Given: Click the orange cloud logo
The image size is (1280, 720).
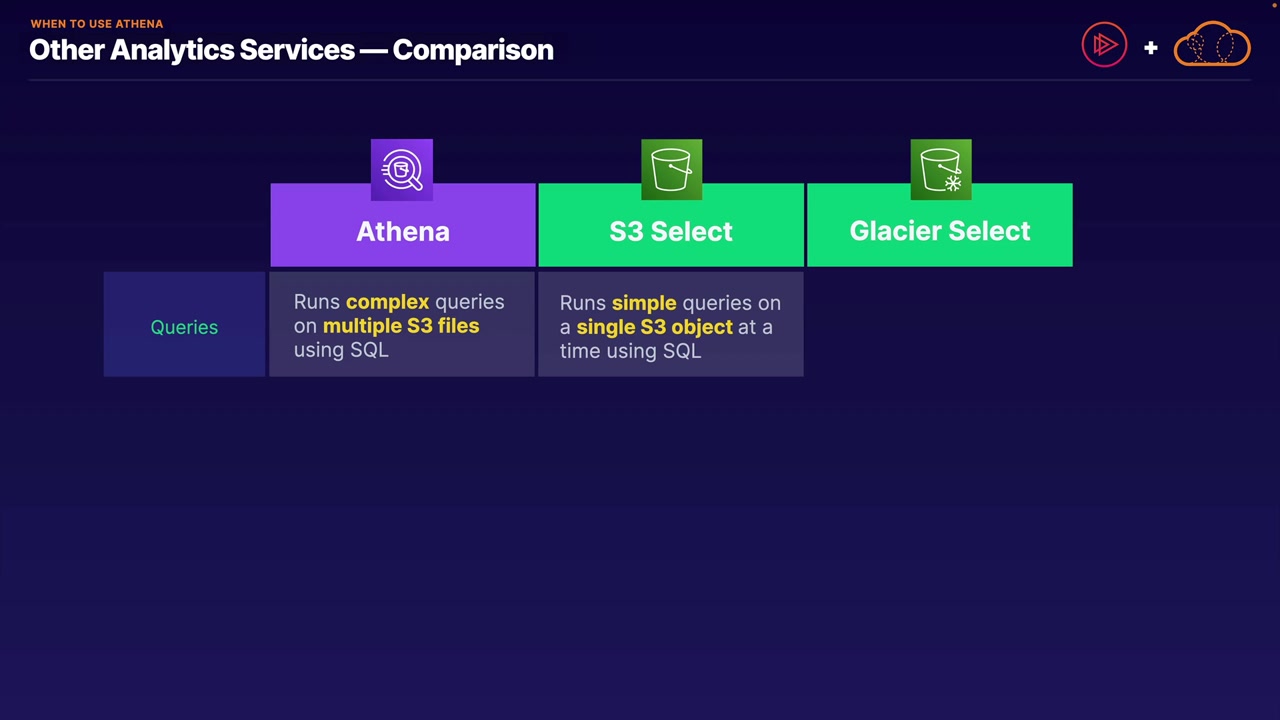Looking at the screenshot, I should point(1212,46).
